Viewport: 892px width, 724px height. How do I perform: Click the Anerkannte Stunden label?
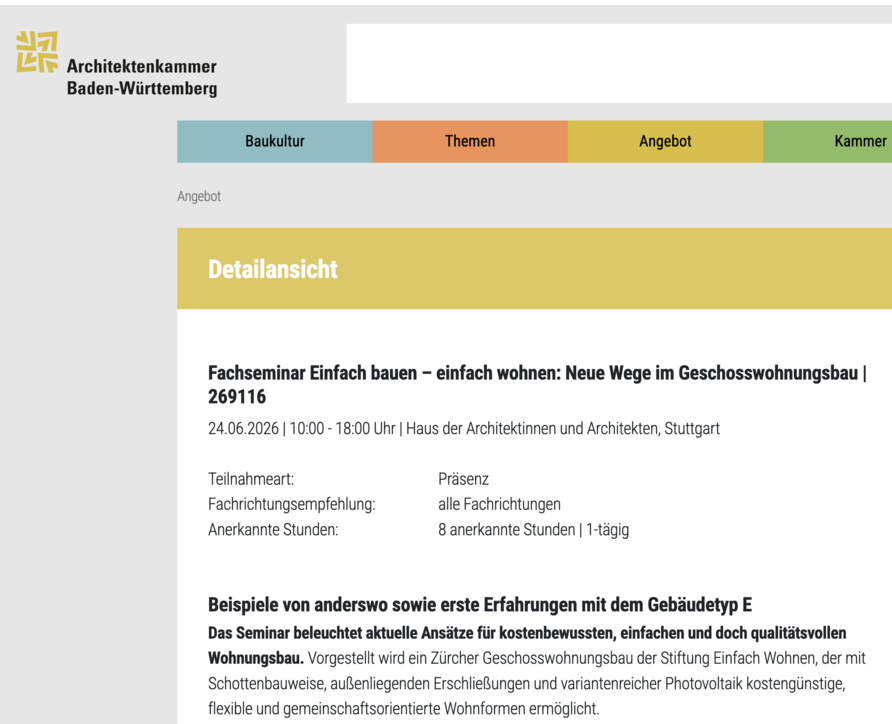click(273, 530)
